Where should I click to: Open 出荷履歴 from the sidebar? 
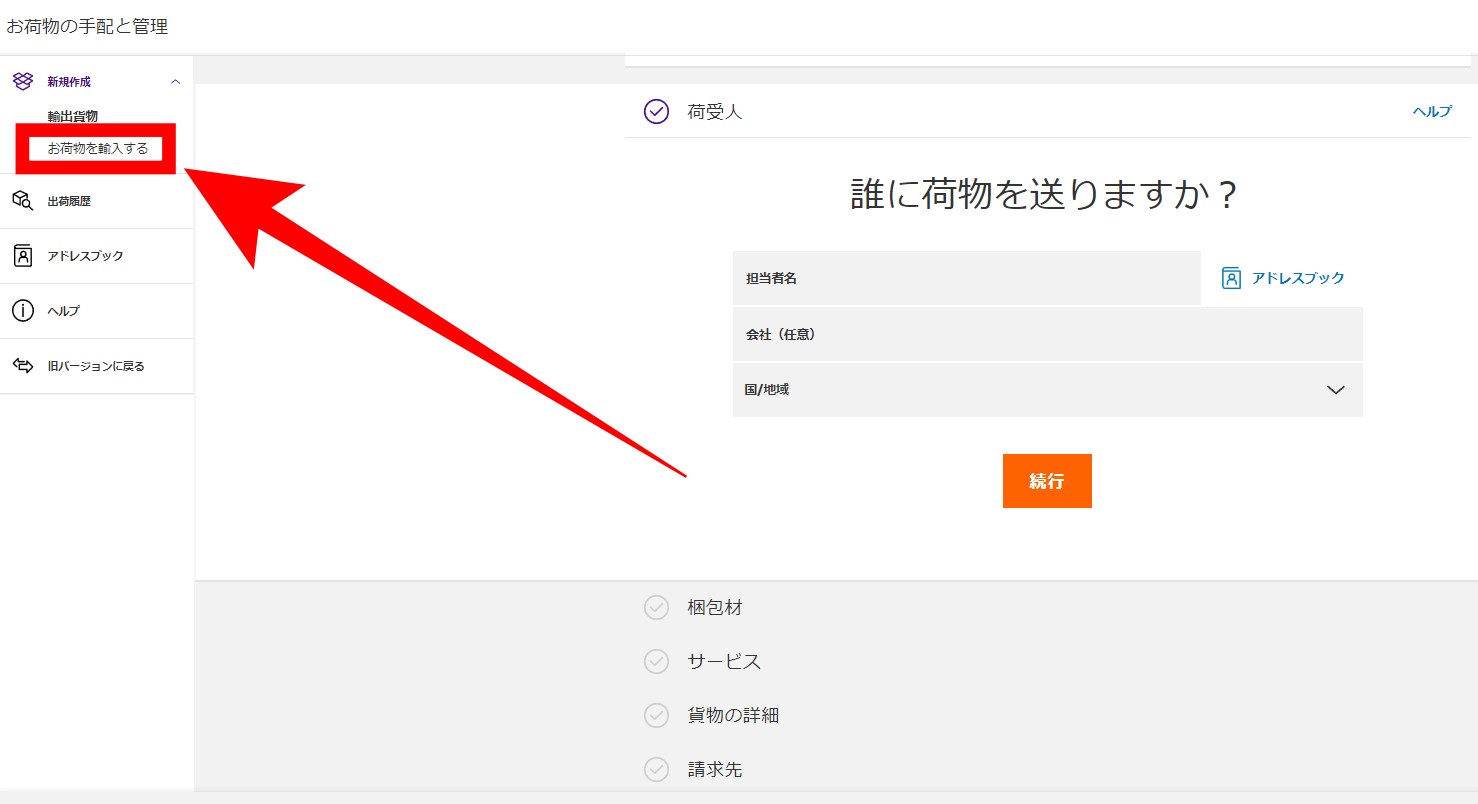point(69,201)
